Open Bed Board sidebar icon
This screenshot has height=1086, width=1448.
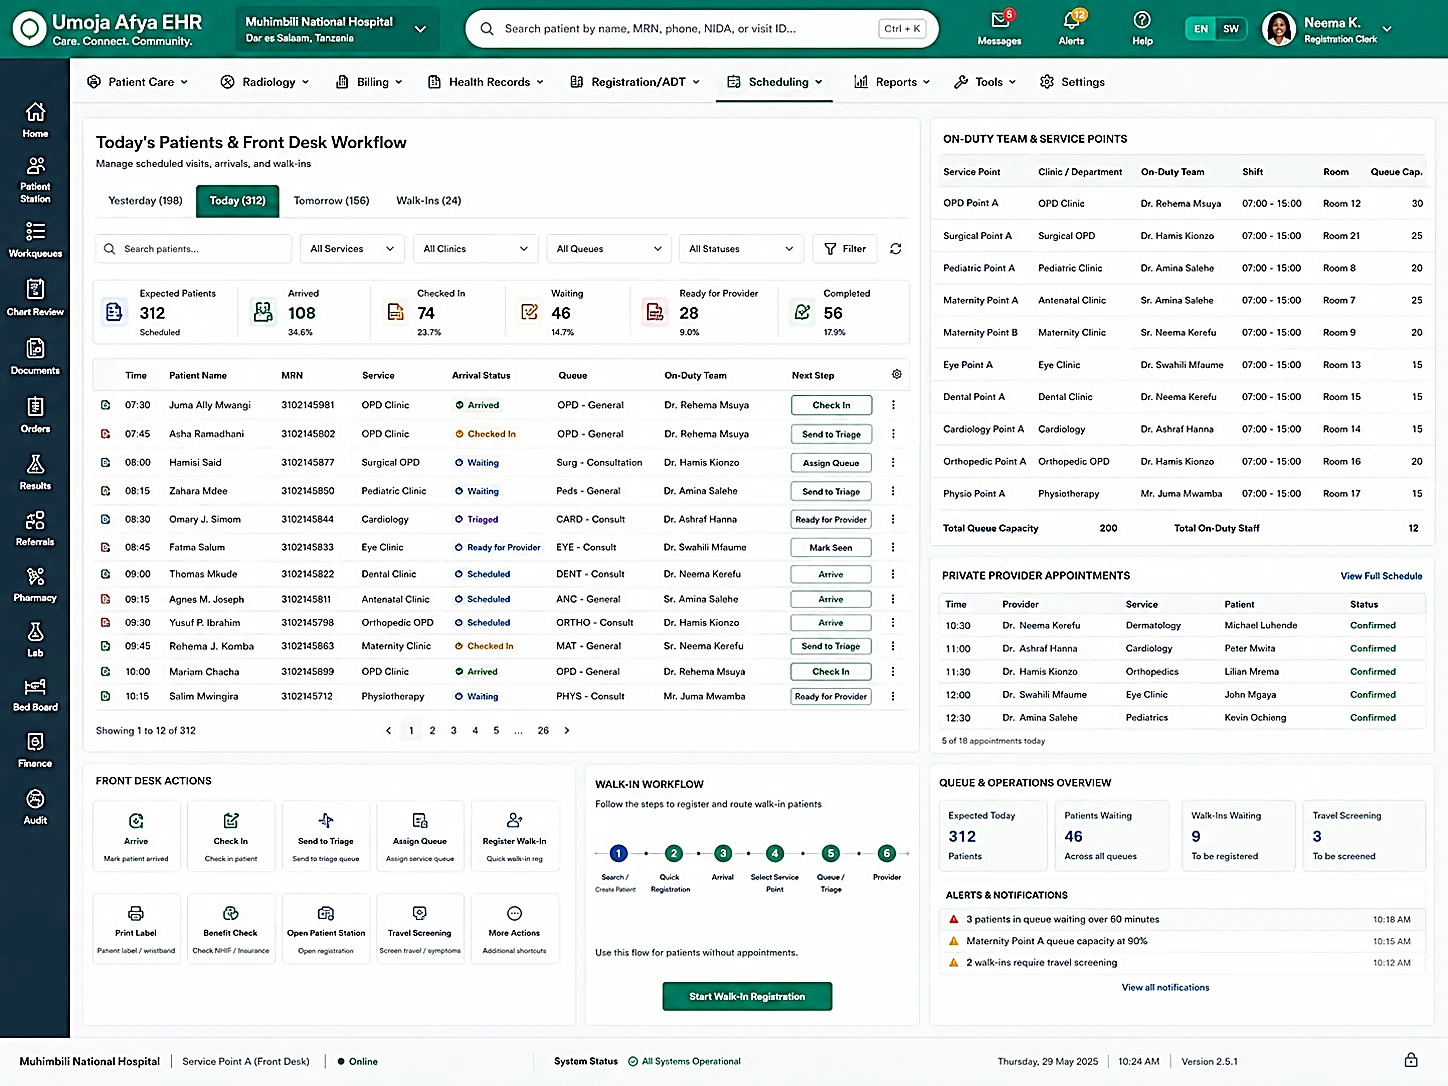(35, 694)
